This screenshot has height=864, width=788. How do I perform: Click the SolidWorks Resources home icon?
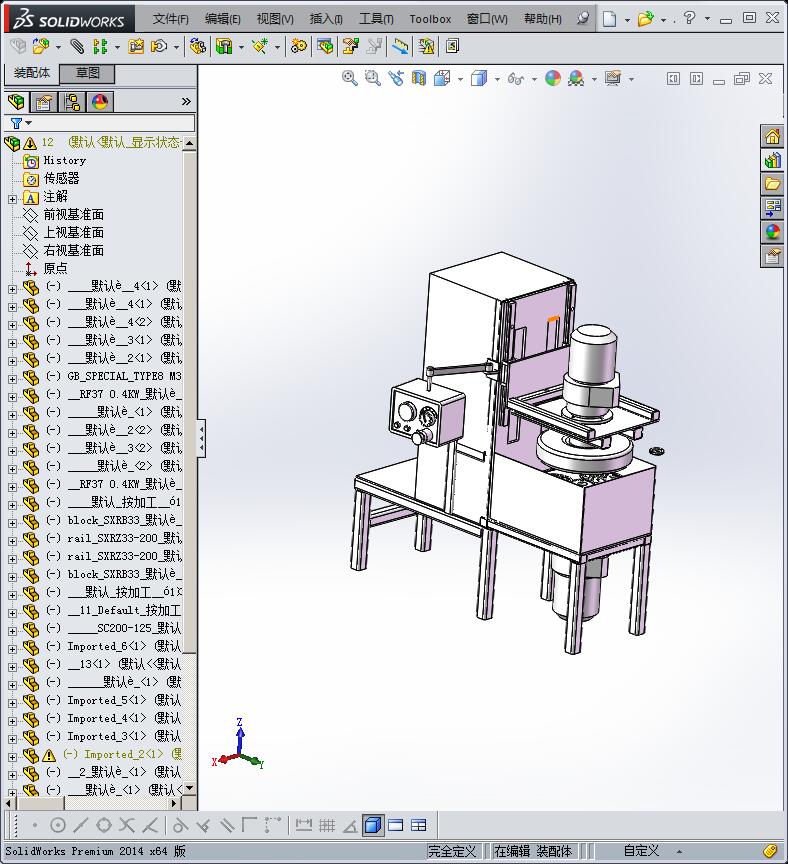point(773,136)
